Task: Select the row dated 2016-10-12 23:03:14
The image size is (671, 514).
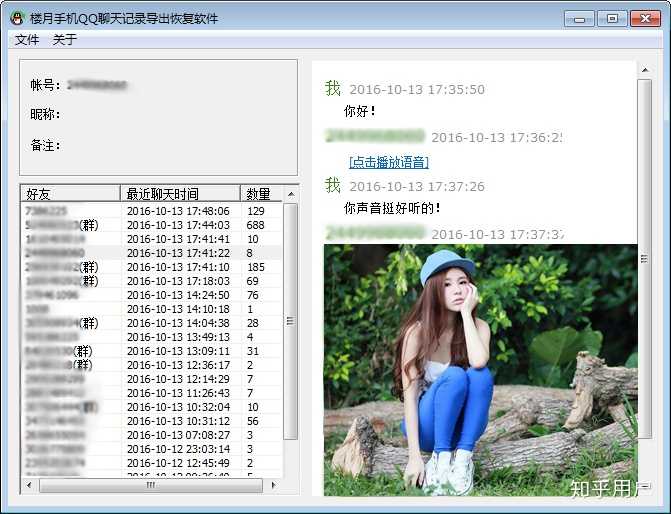Action: 151,449
